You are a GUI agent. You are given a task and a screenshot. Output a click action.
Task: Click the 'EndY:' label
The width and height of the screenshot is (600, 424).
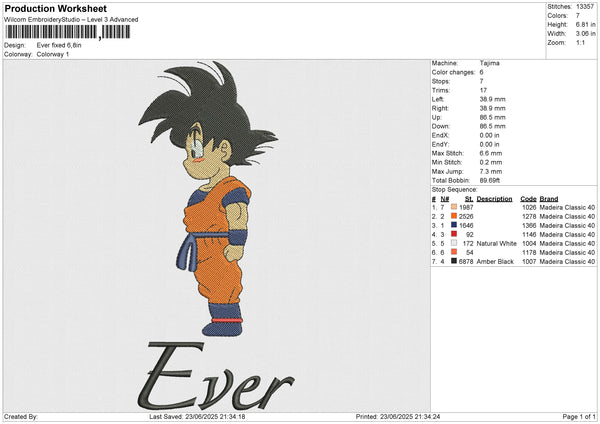(440, 144)
